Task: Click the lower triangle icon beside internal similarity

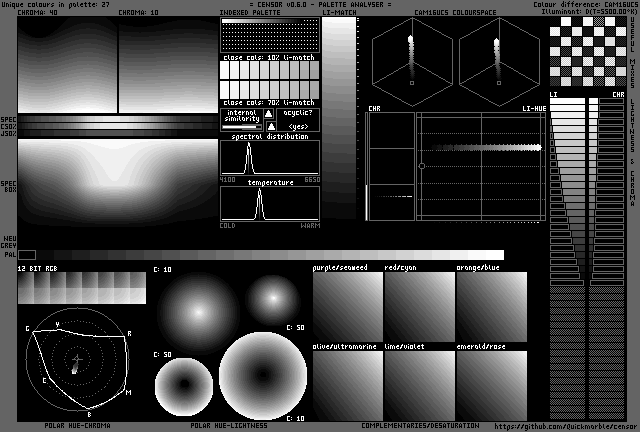Action: 271,126
